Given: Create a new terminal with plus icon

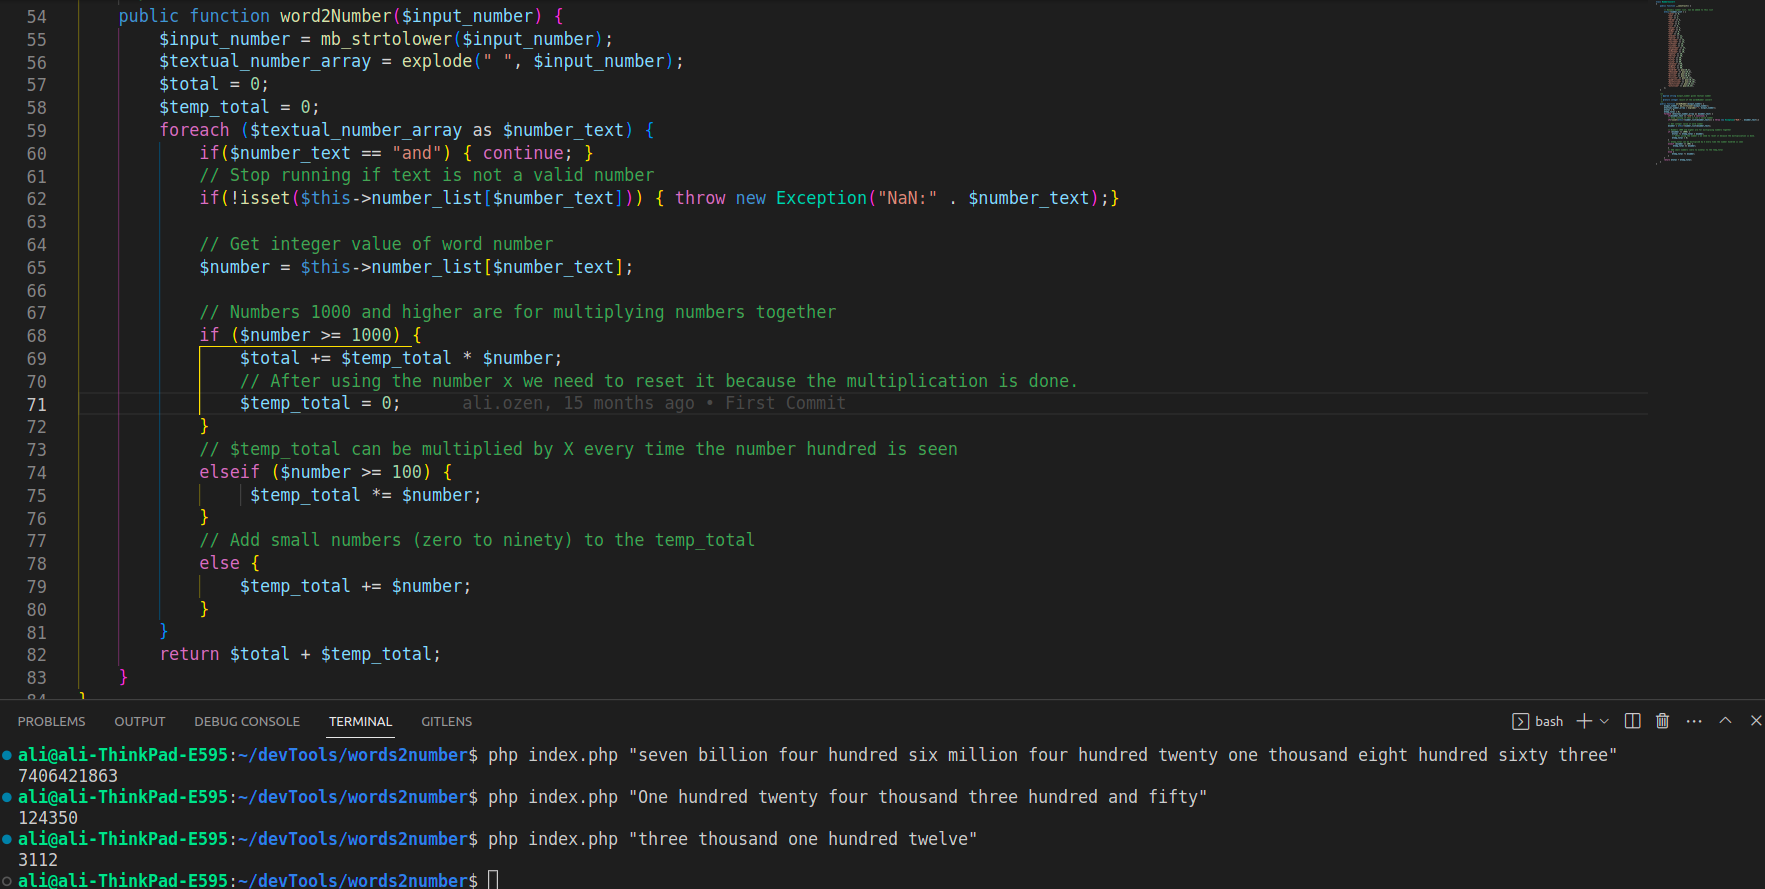Looking at the screenshot, I should tap(1584, 721).
